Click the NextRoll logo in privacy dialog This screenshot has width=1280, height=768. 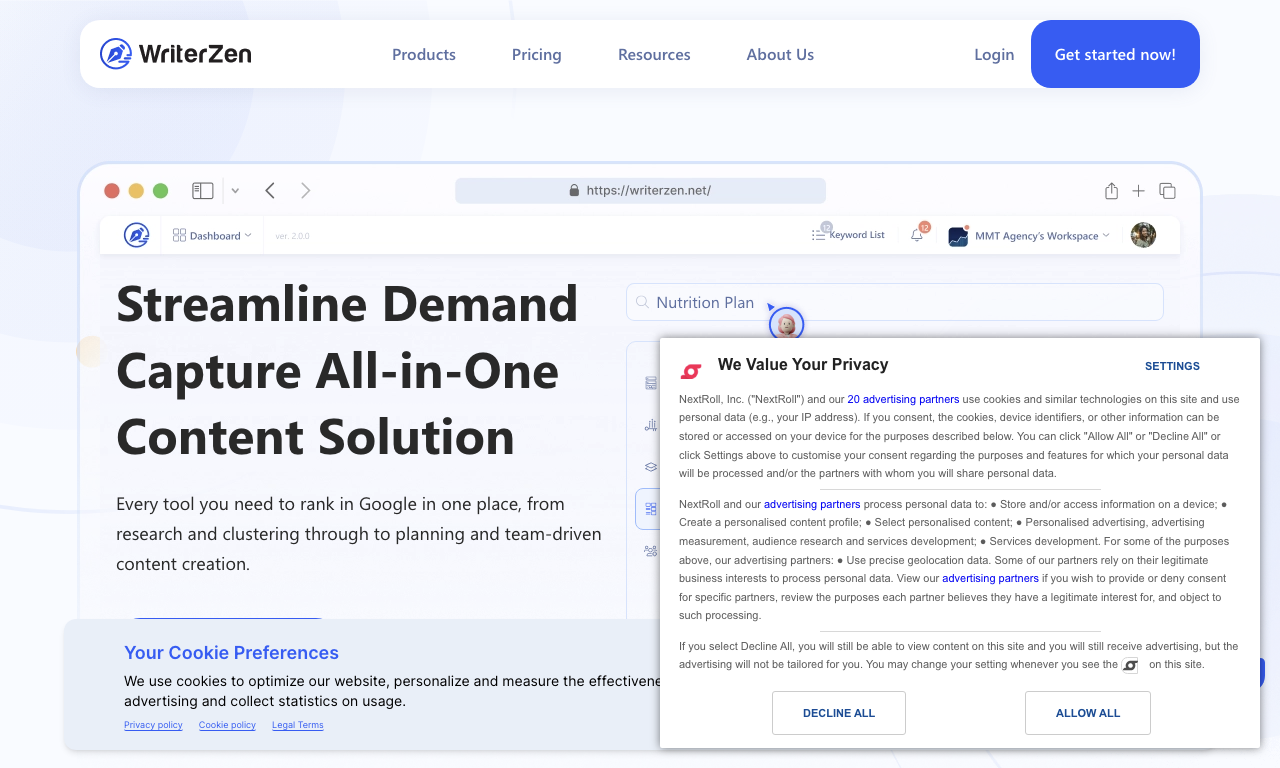(691, 371)
